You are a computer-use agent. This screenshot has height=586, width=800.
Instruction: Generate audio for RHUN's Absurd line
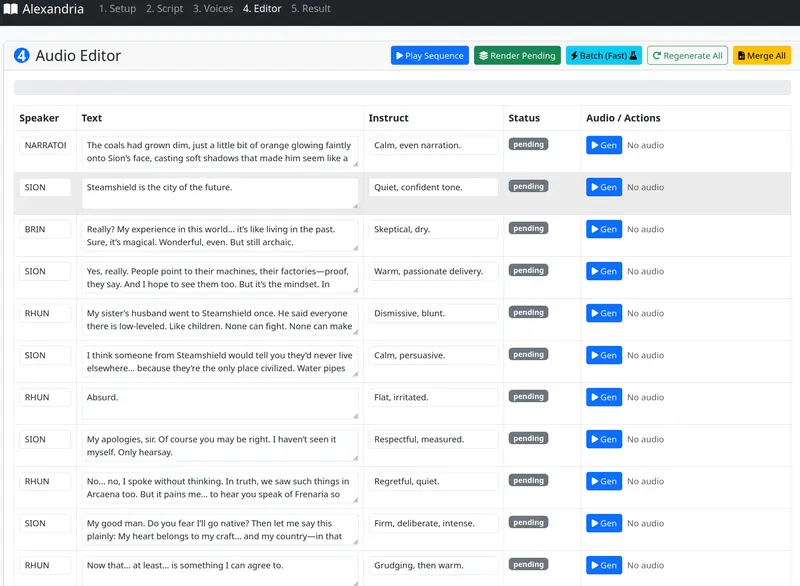603,397
